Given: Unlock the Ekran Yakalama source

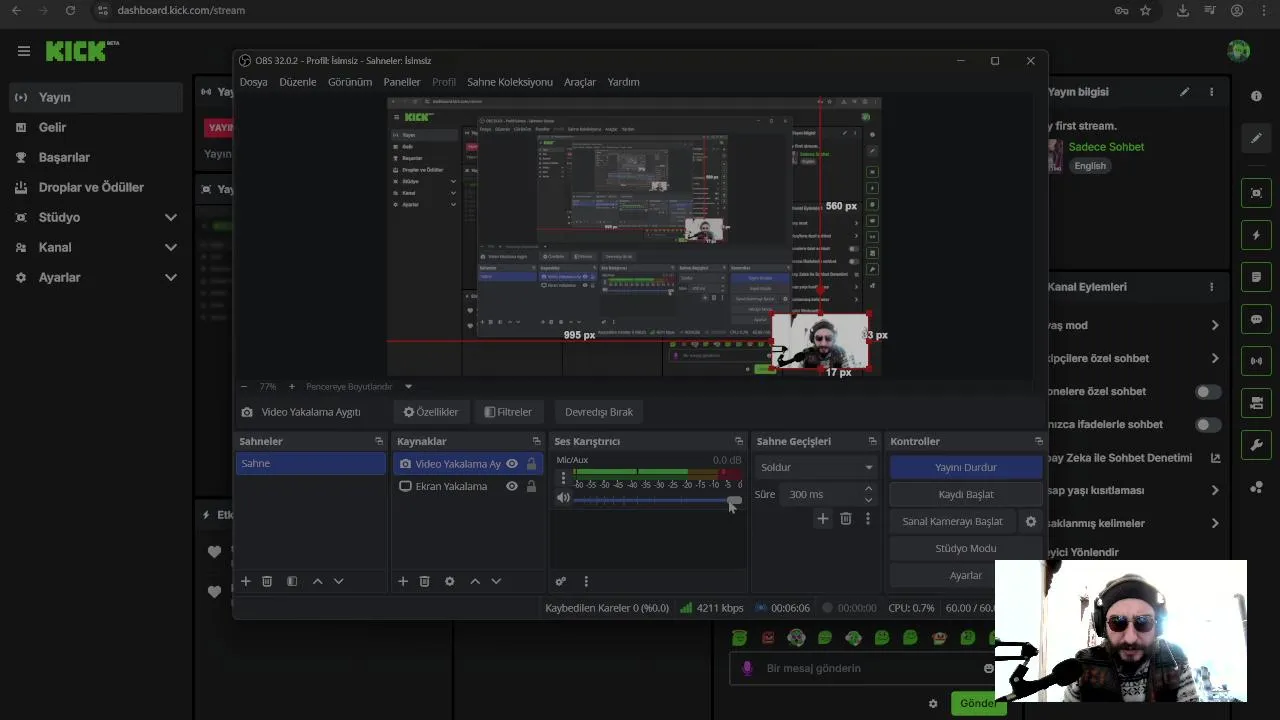Looking at the screenshot, I should click(x=531, y=486).
